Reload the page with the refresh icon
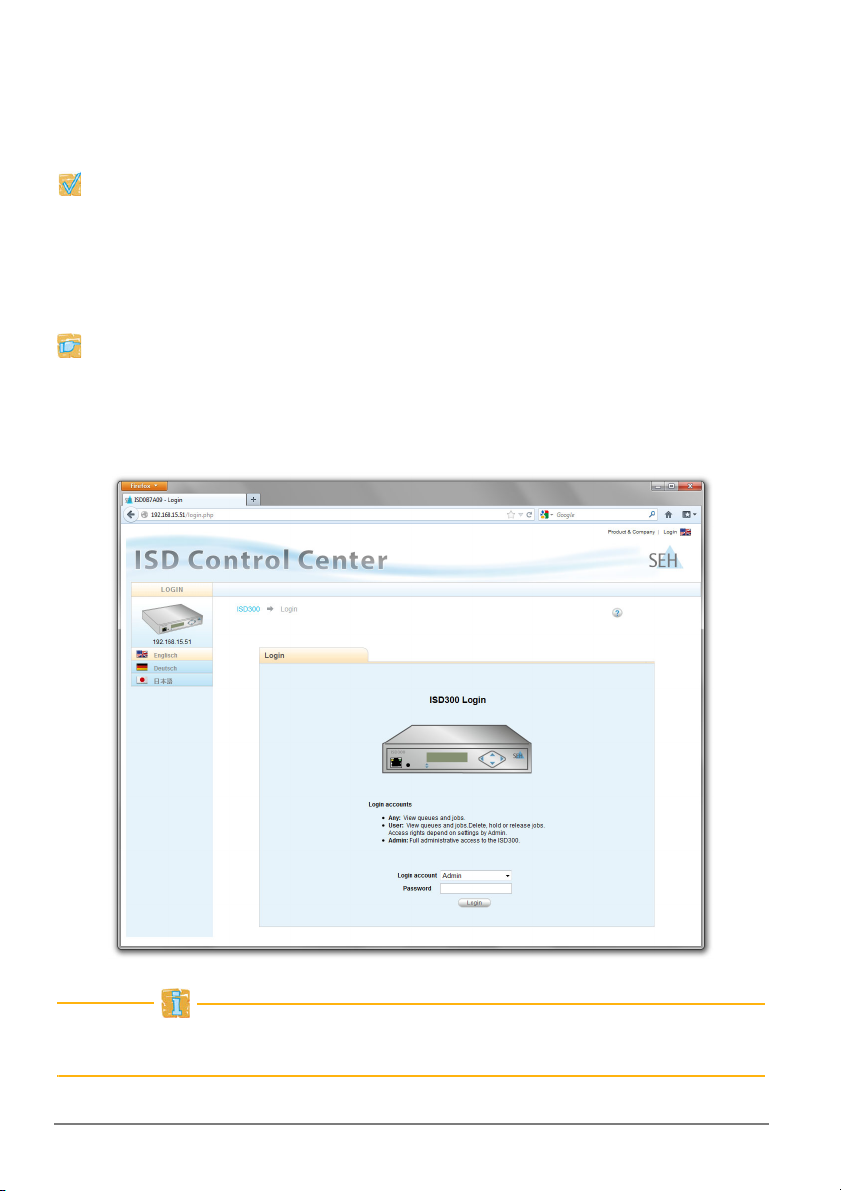Screen dimensions: 841x1191 (529, 515)
